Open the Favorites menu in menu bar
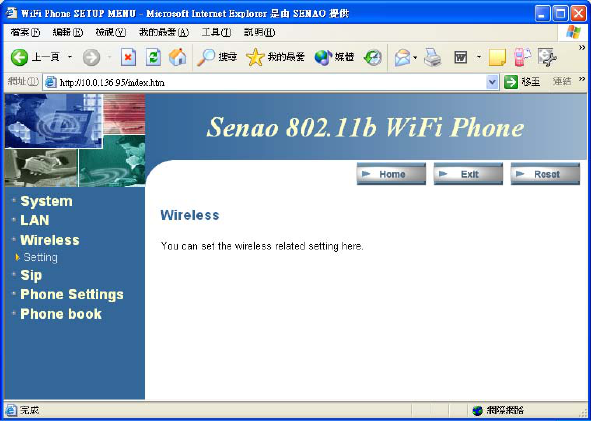 point(164,33)
